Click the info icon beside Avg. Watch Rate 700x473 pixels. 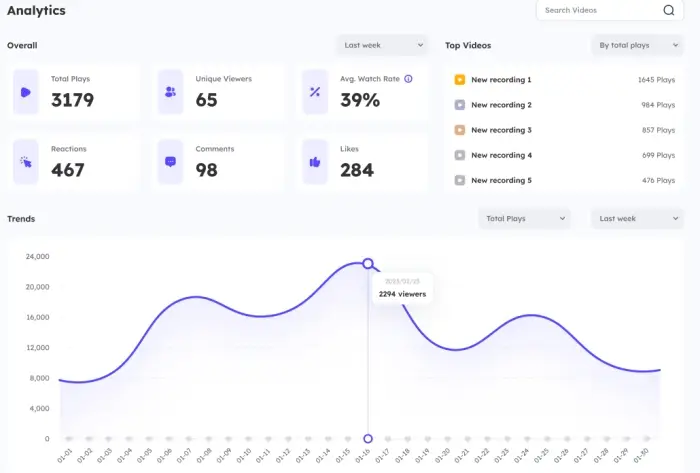(x=408, y=78)
